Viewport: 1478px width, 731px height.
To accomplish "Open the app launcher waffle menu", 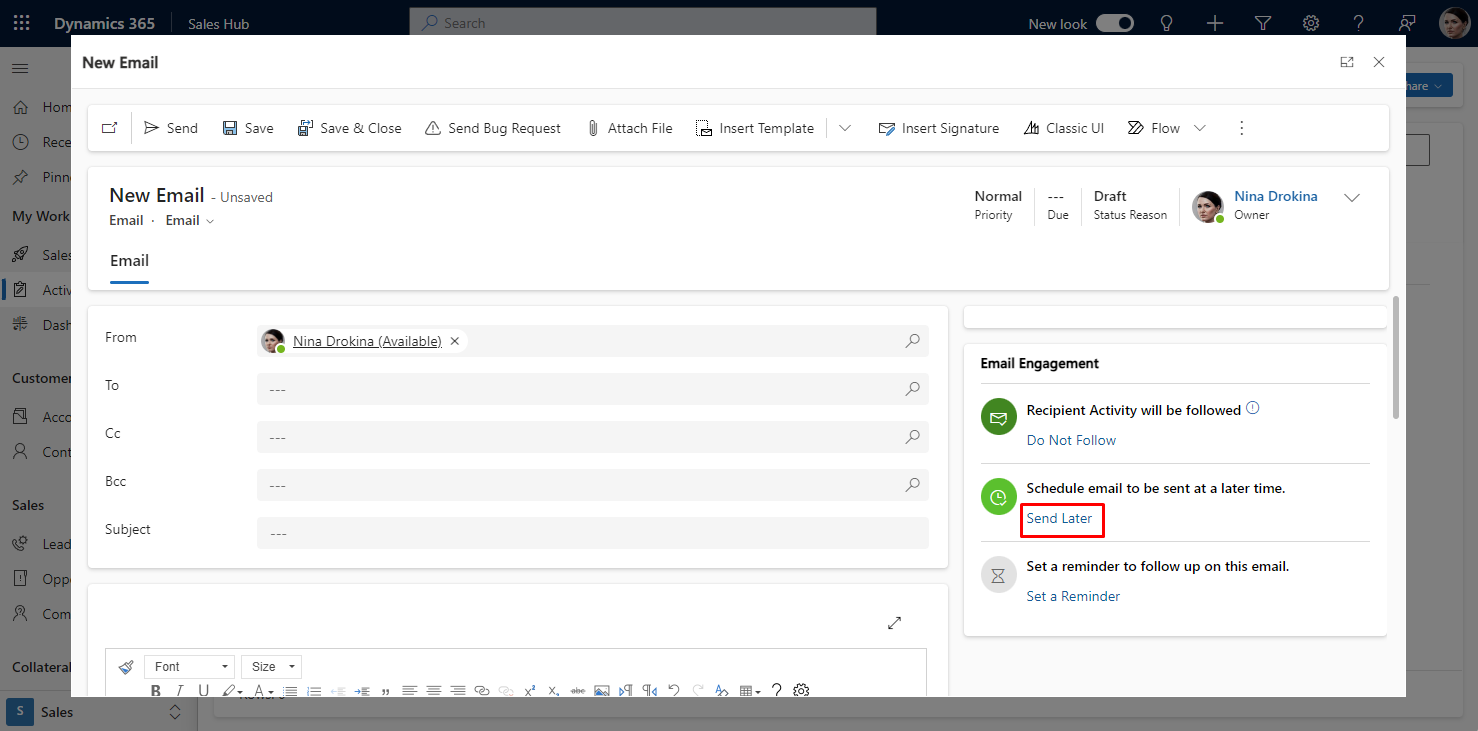I will (22, 23).
